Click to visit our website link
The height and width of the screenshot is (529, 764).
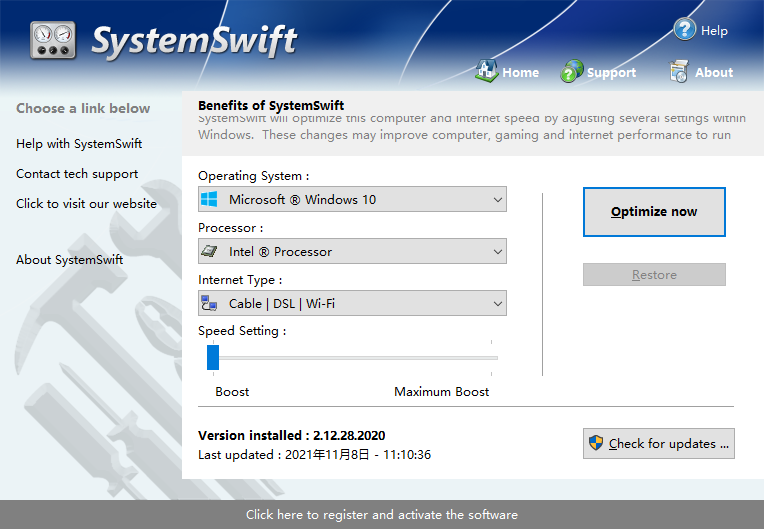pos(86,204)
